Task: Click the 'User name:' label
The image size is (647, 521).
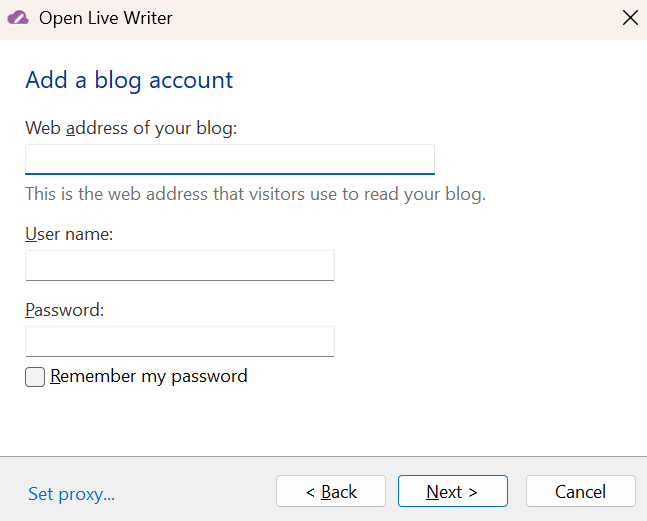Action: coord(69,234)
